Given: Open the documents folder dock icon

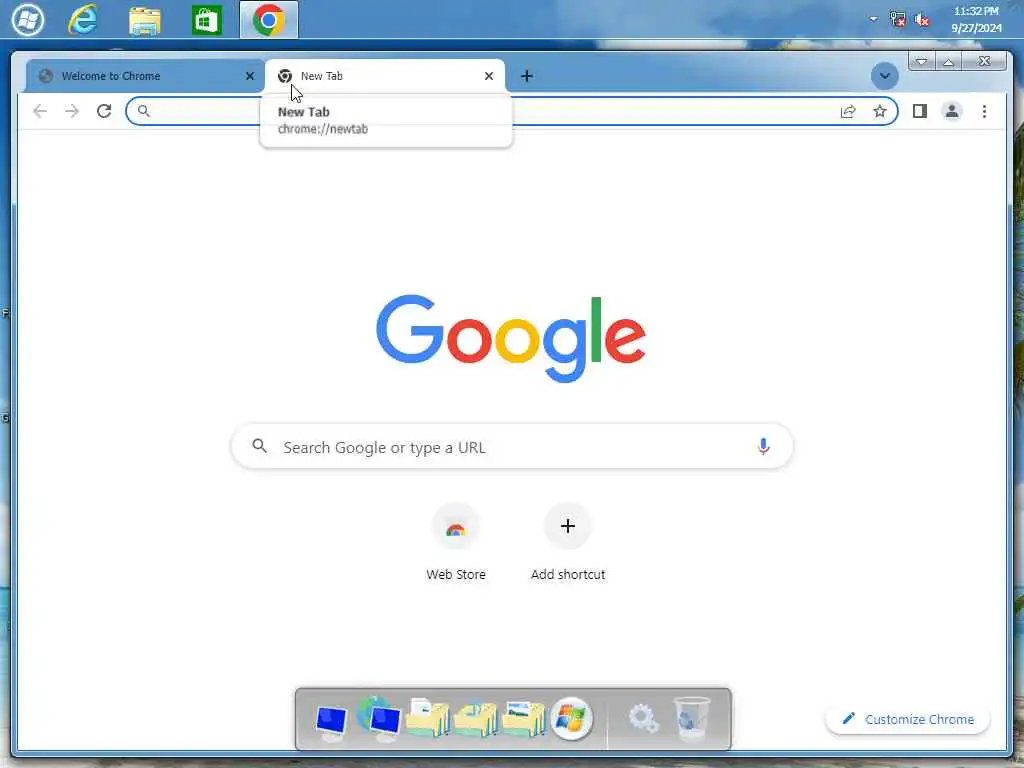Looking at the screenshot, I should (427, 718).
